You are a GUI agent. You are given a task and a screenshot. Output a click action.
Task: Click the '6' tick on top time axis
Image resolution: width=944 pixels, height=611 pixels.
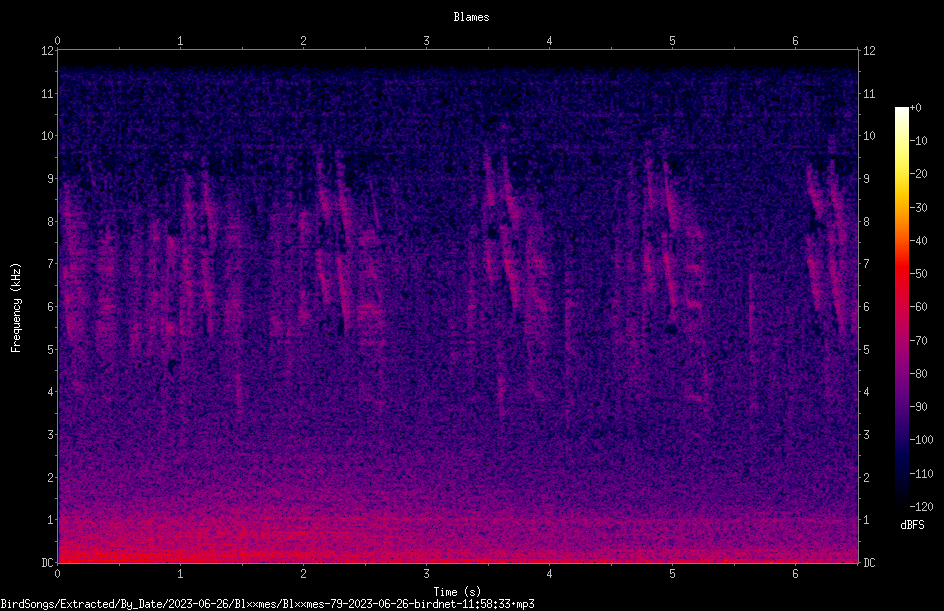pos(795,41)
